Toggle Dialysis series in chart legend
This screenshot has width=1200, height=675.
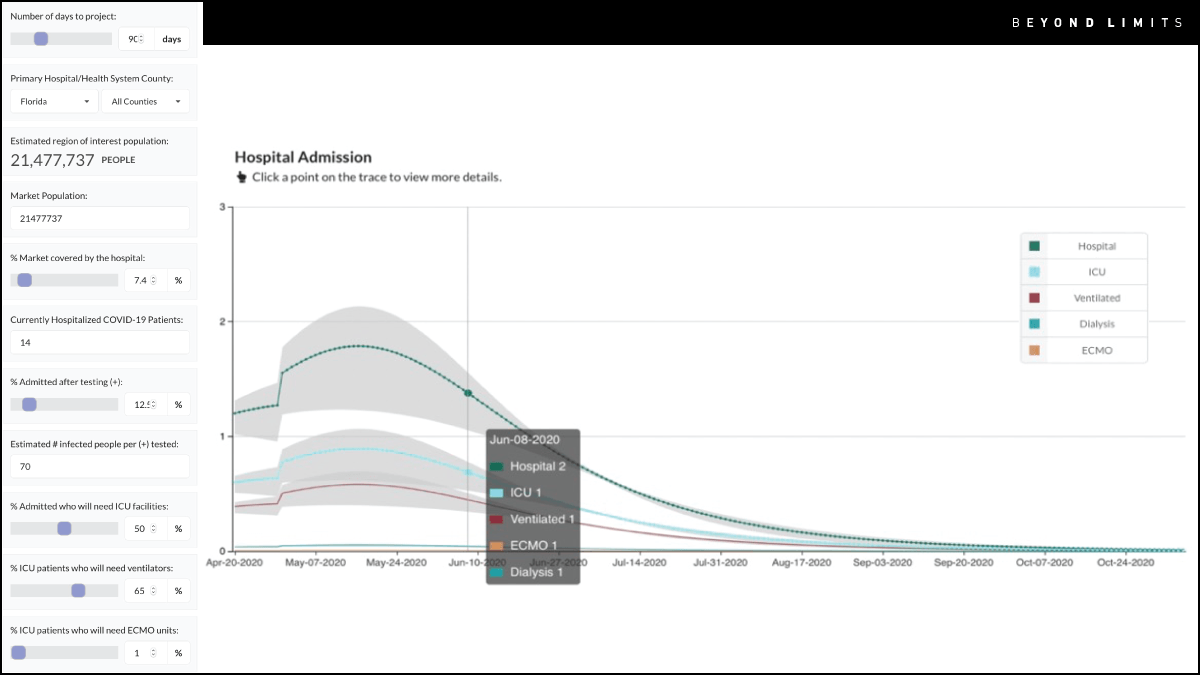coord(1084,324)
